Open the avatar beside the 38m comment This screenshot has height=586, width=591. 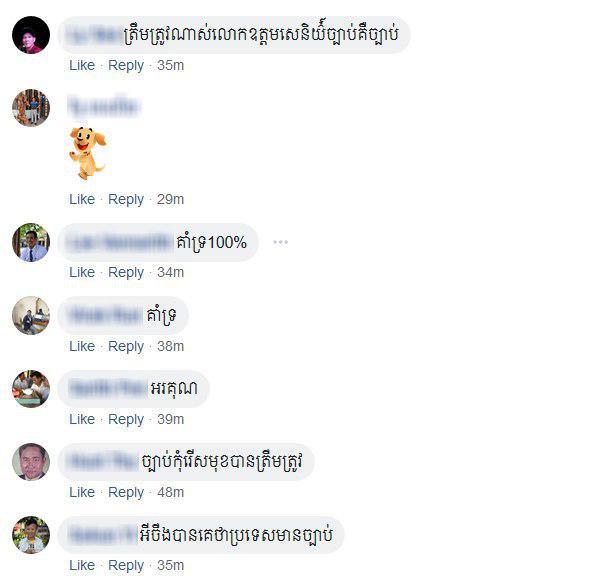31,315
